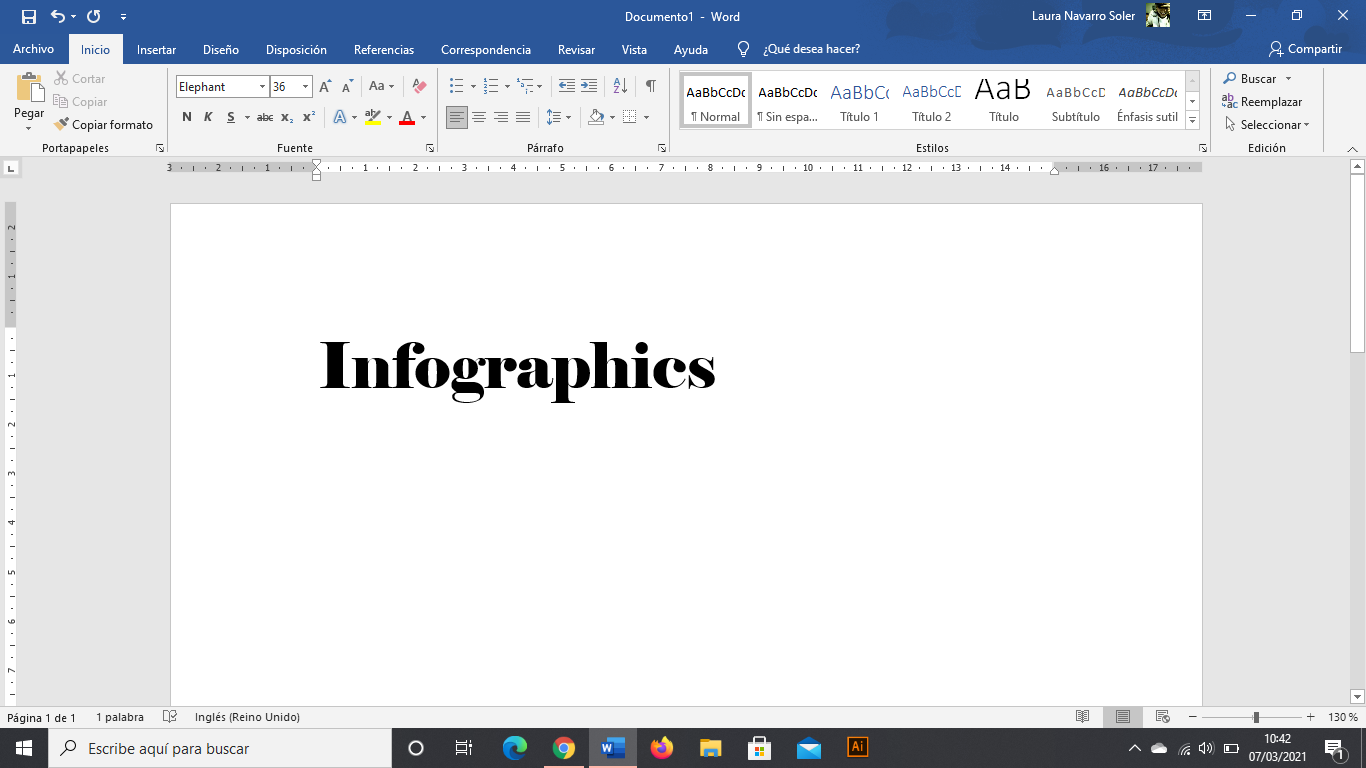1366x768 pixels.
Task: Open Adobe Illustrator from the taskbar
Action: [857, 747]
